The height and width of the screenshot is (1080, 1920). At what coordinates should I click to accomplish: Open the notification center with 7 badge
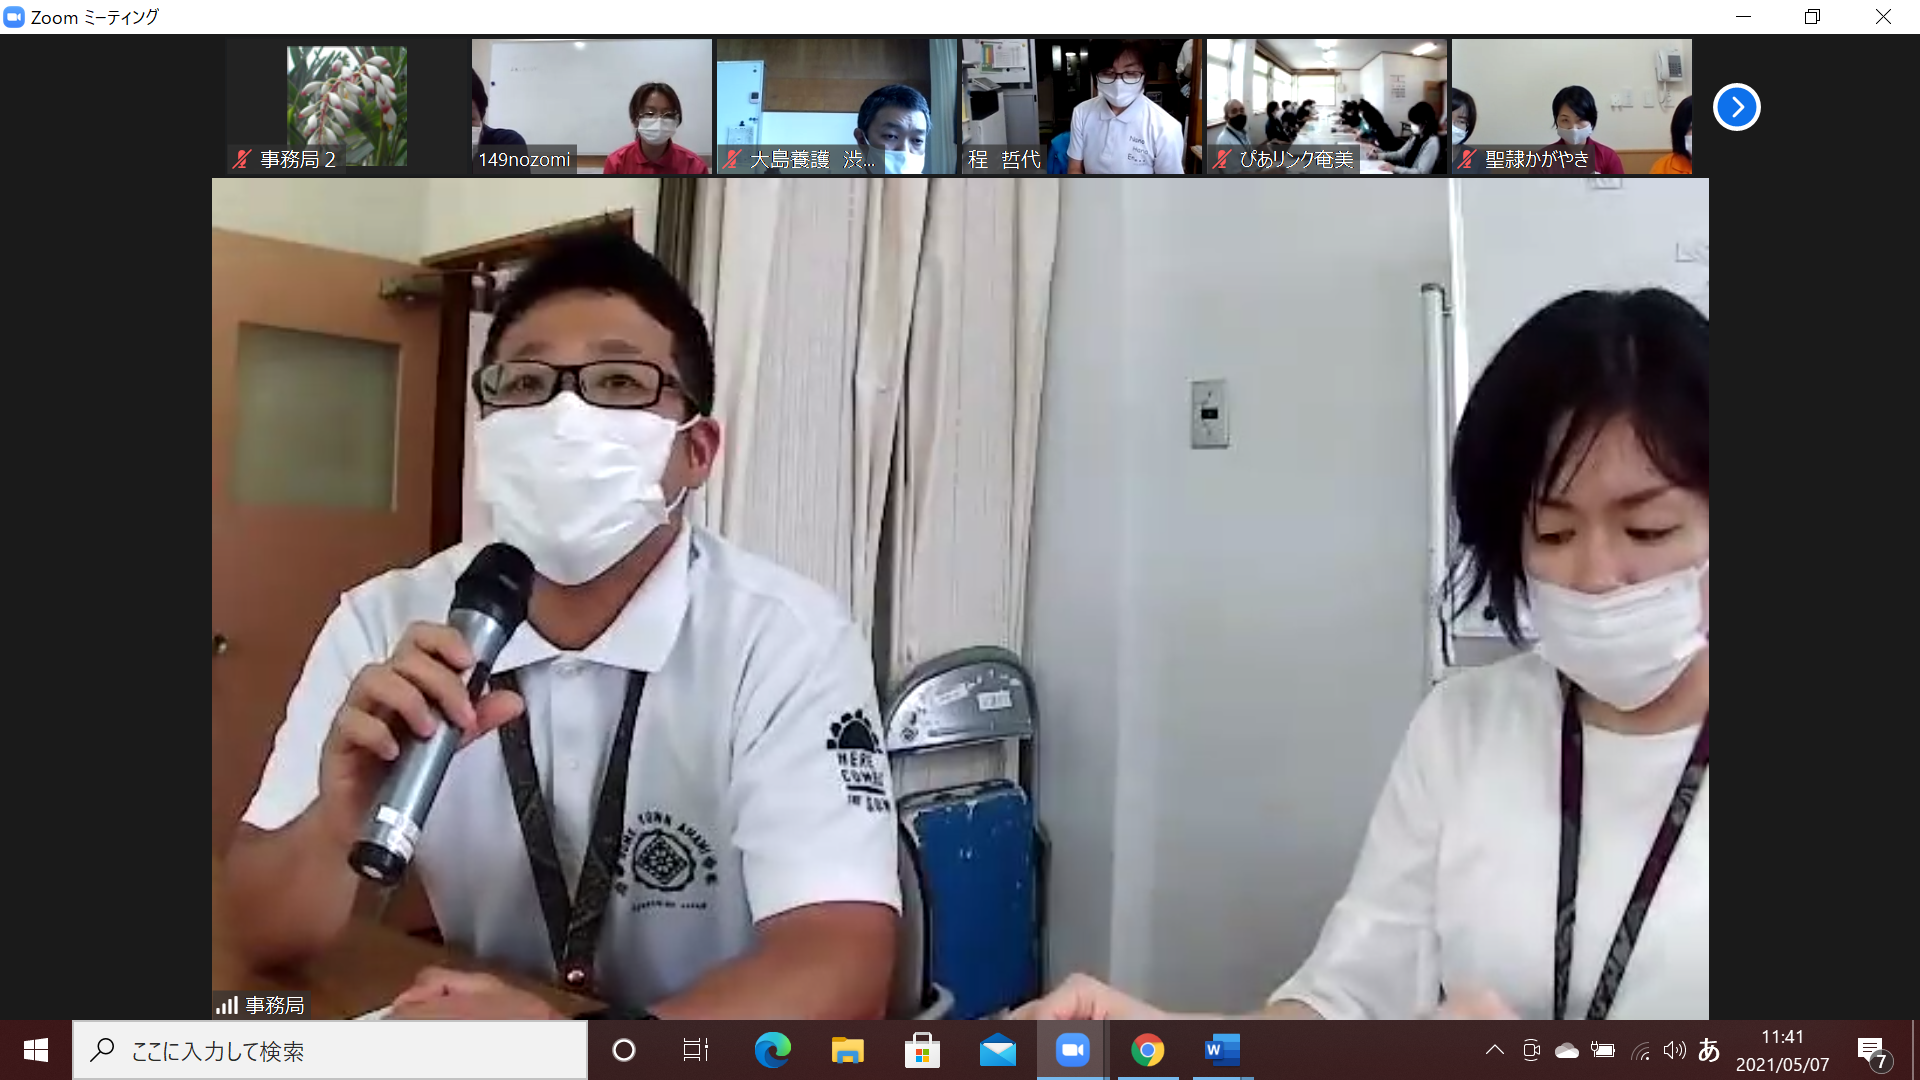coord(1873,1052)
